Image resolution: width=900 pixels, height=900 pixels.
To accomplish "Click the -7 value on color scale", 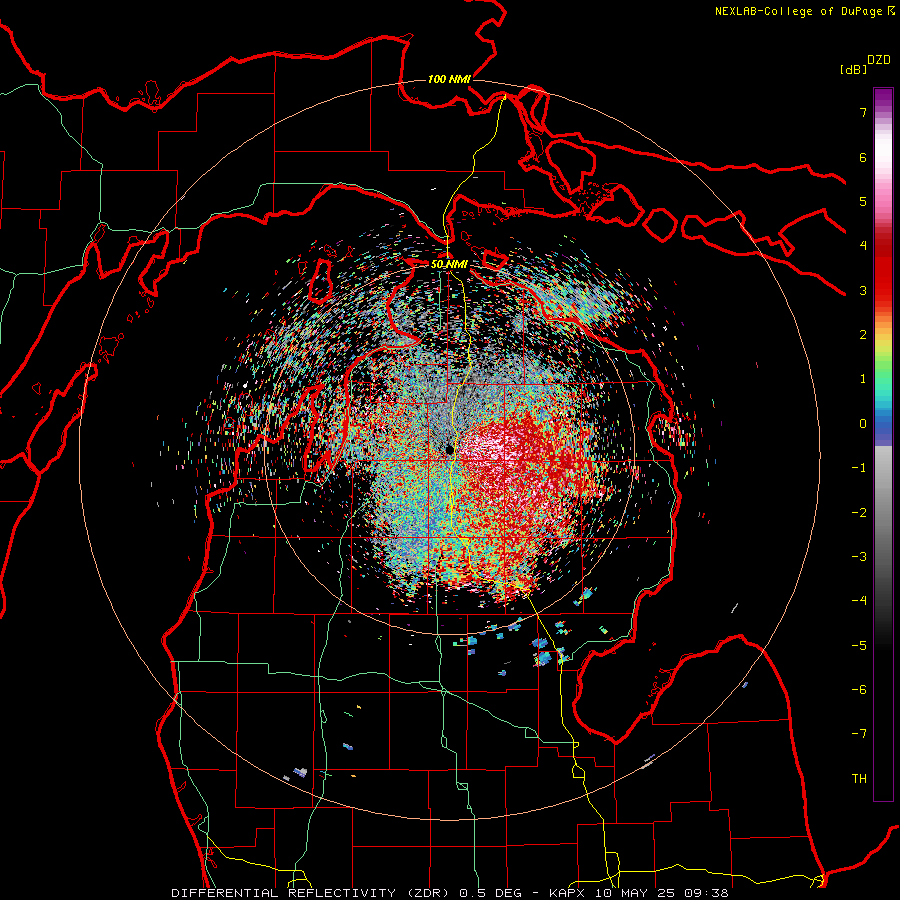I will (x=859, y=734).
